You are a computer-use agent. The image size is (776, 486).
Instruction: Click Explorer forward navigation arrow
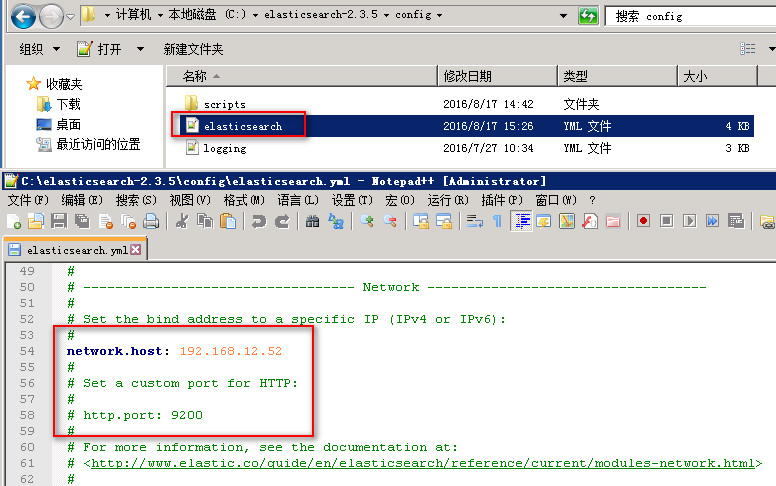(51, 17)
